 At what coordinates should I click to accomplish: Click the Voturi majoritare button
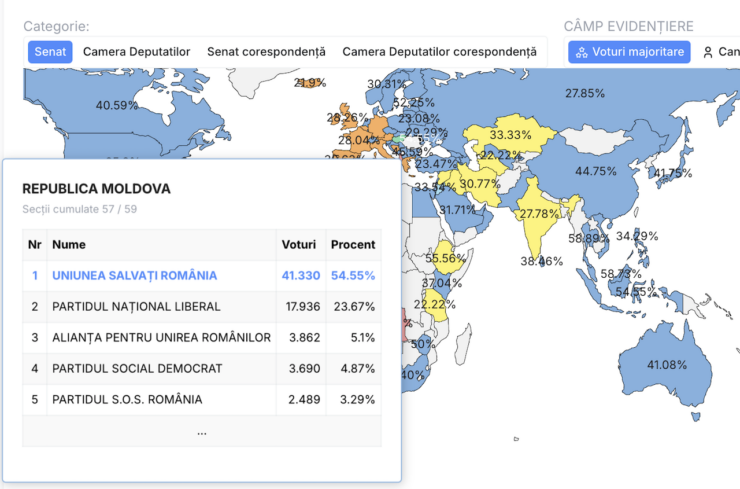pos(629,52)
